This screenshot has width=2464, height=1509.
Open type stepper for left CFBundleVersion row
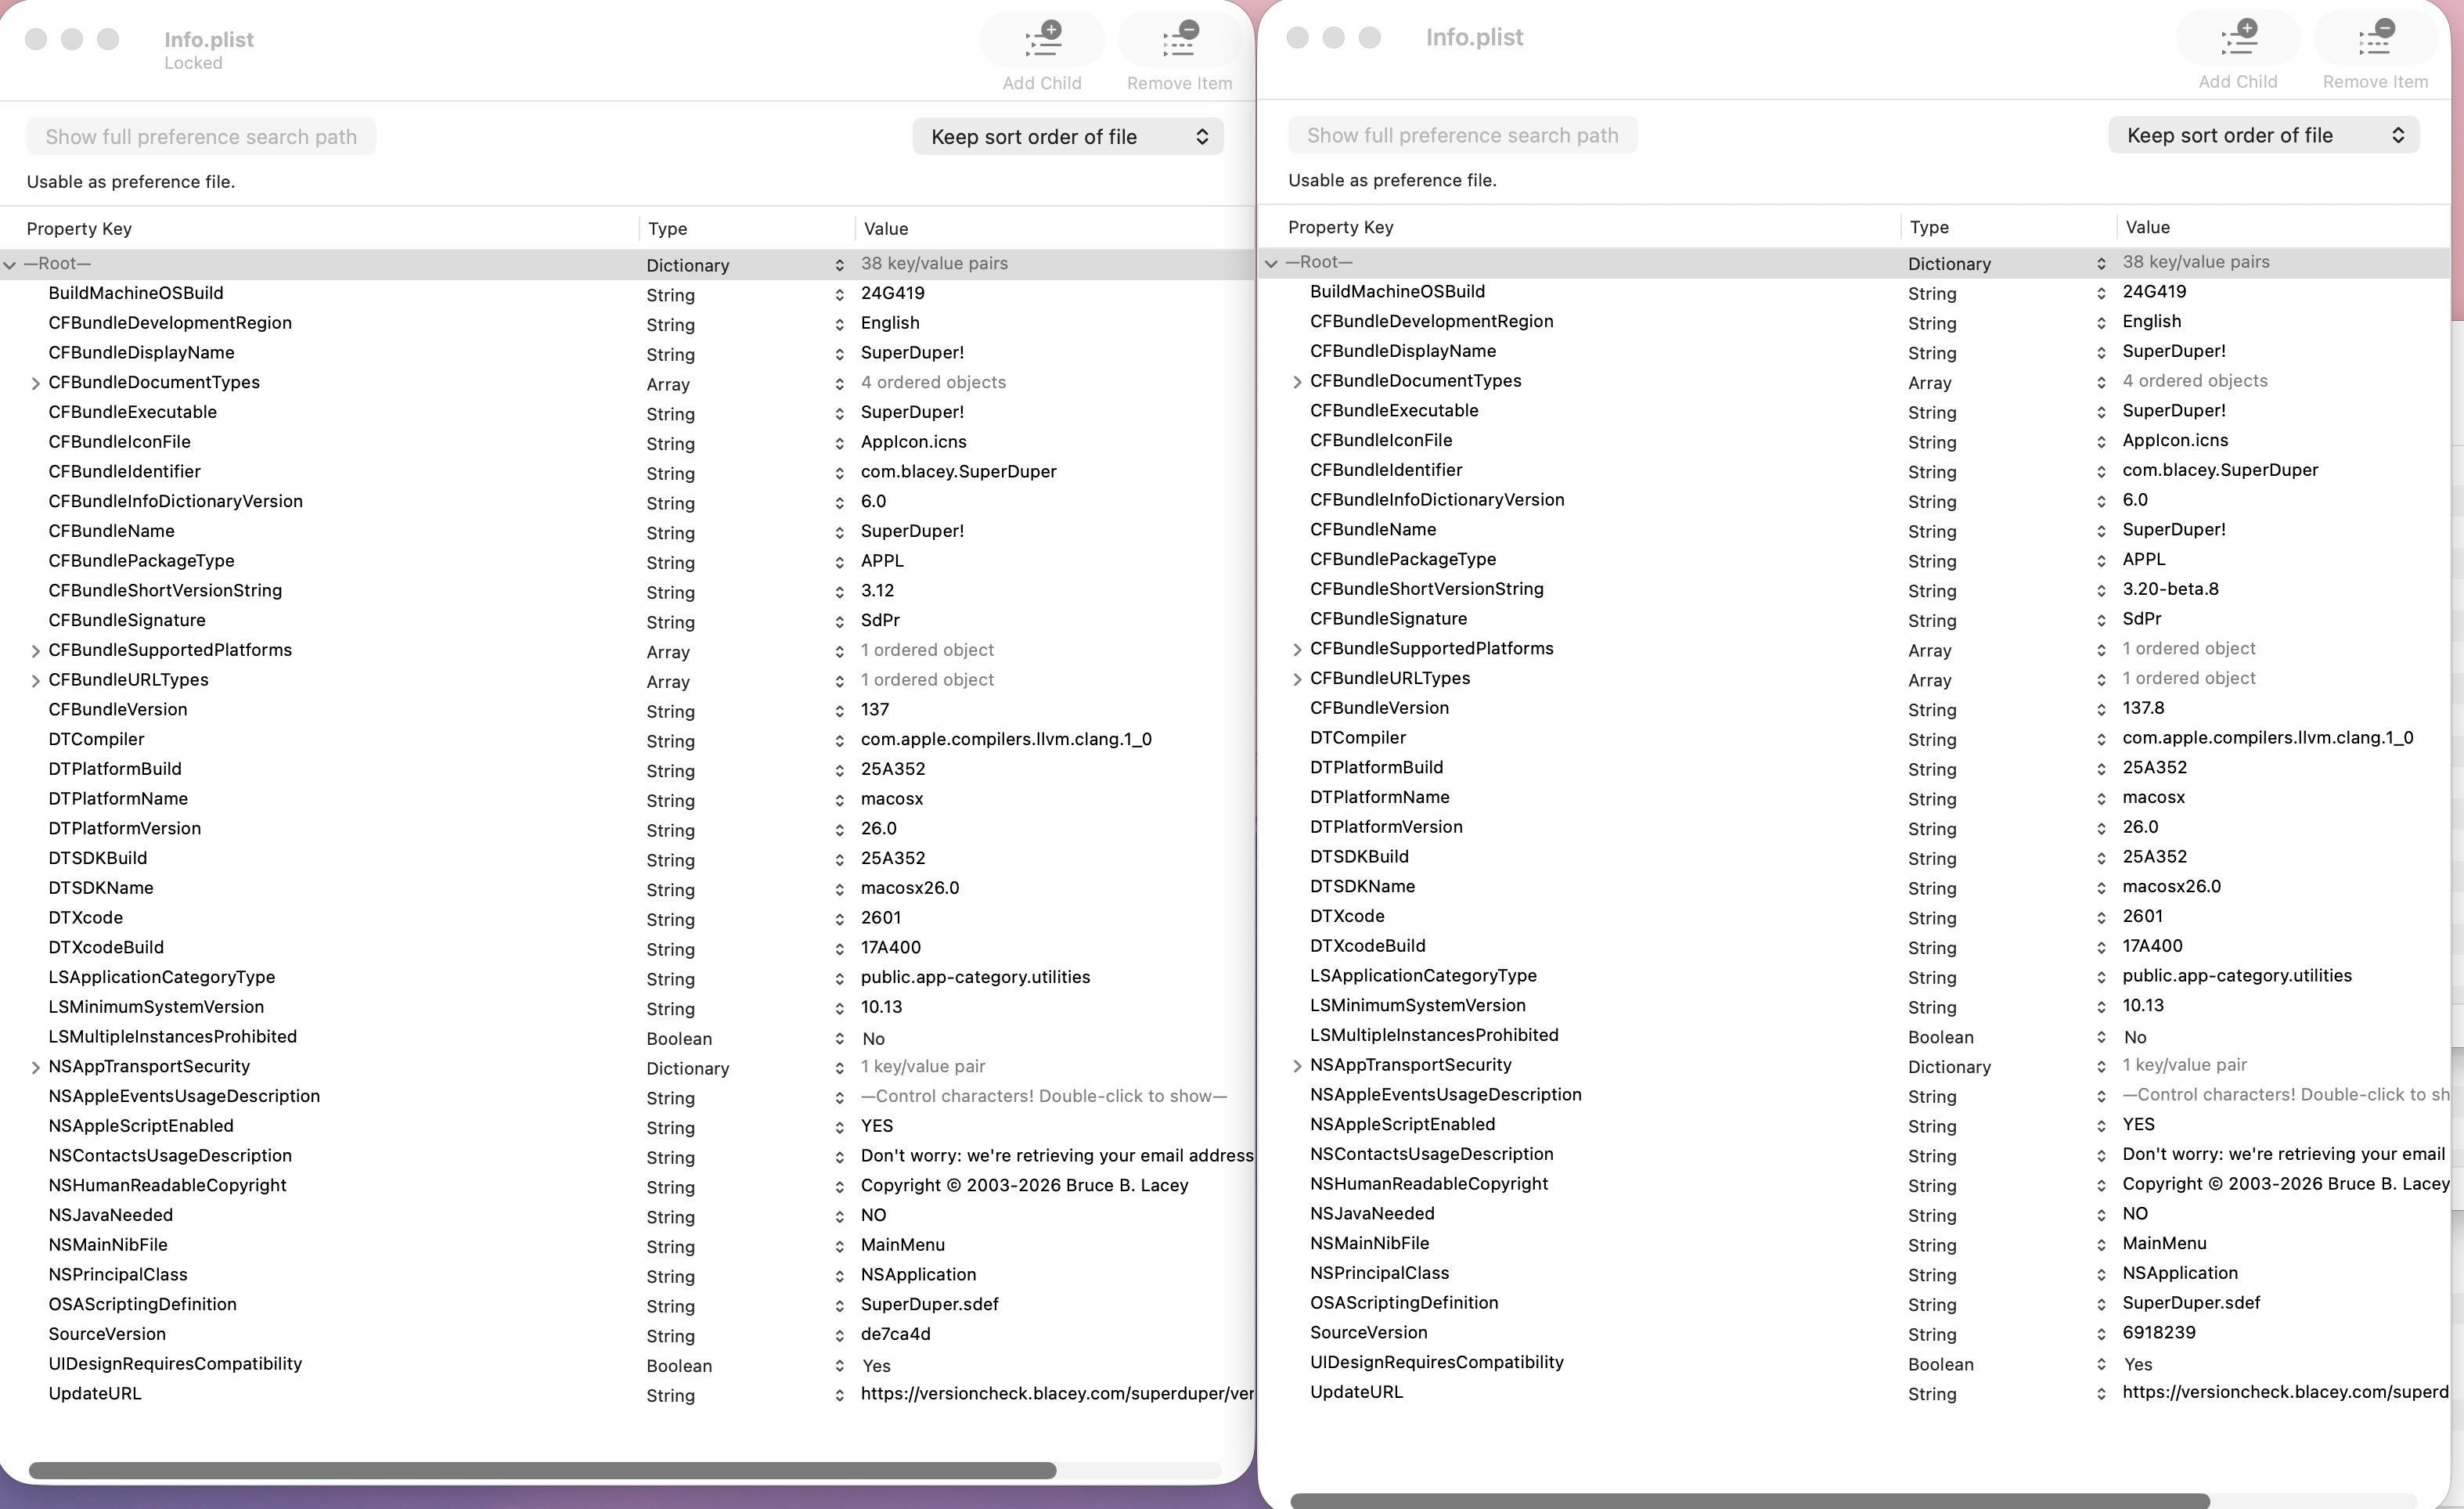(x=839, y=711)
